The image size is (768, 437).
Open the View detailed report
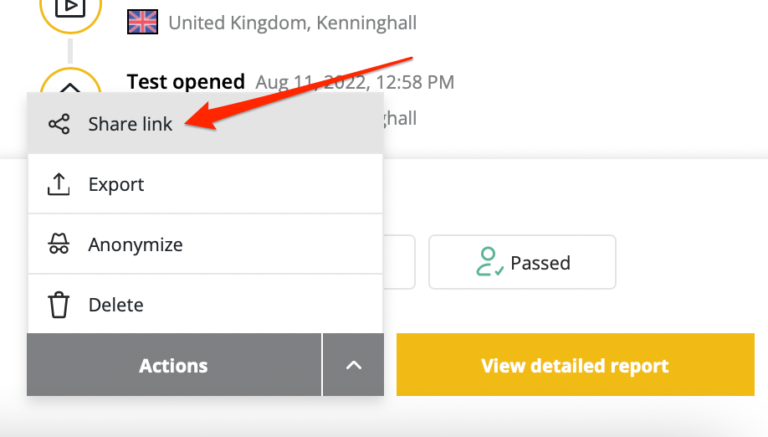click(x=575, y=365)
